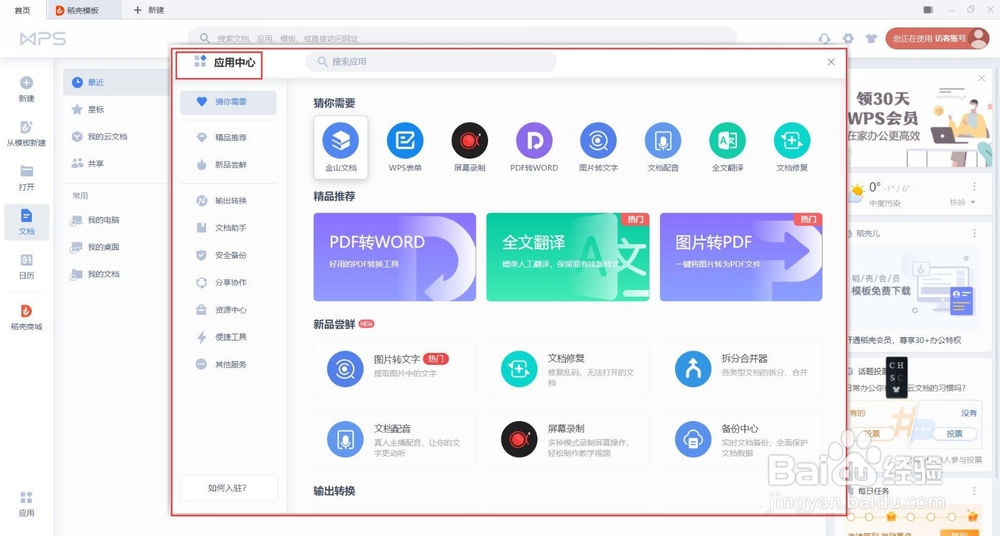
Task: Select 文档 in the WPS left sidebar
Action: pos(26,222)
